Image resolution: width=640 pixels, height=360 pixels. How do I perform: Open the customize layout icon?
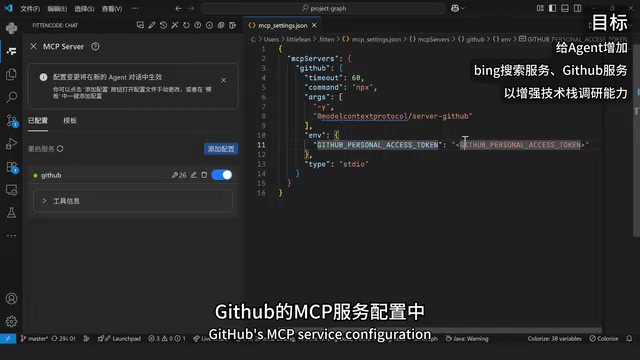click(540, 8)
